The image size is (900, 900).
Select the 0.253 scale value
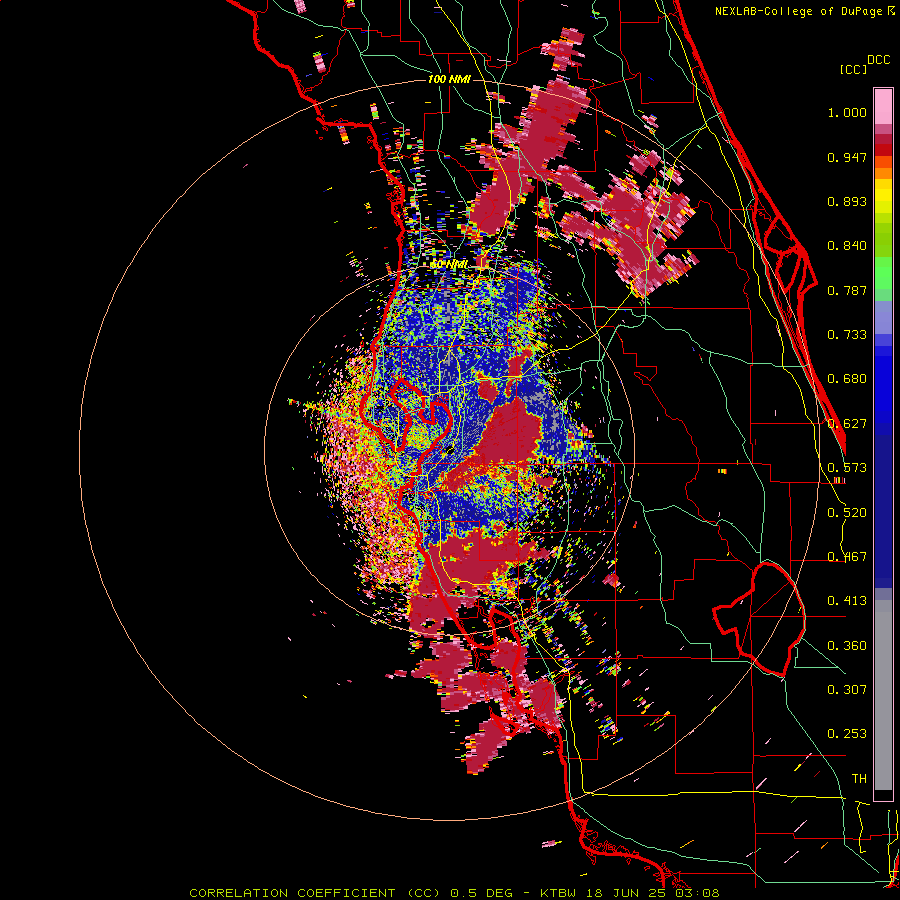[x=847, y=734]
